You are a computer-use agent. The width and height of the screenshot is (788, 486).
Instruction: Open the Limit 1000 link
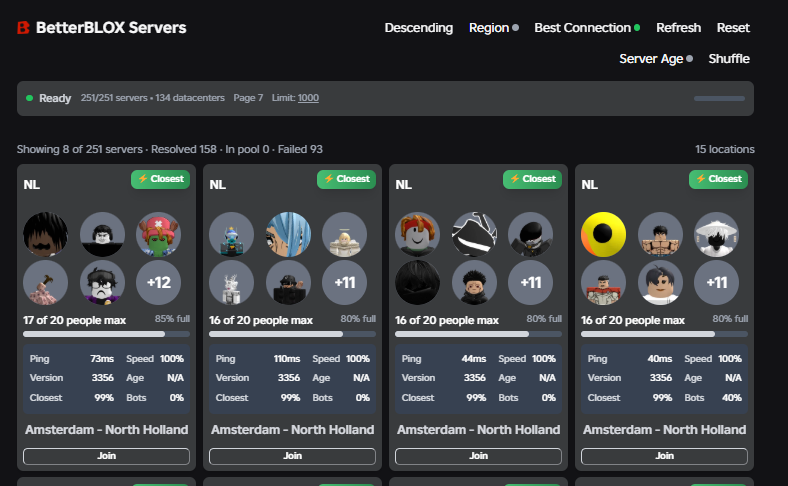click(308, 98)
